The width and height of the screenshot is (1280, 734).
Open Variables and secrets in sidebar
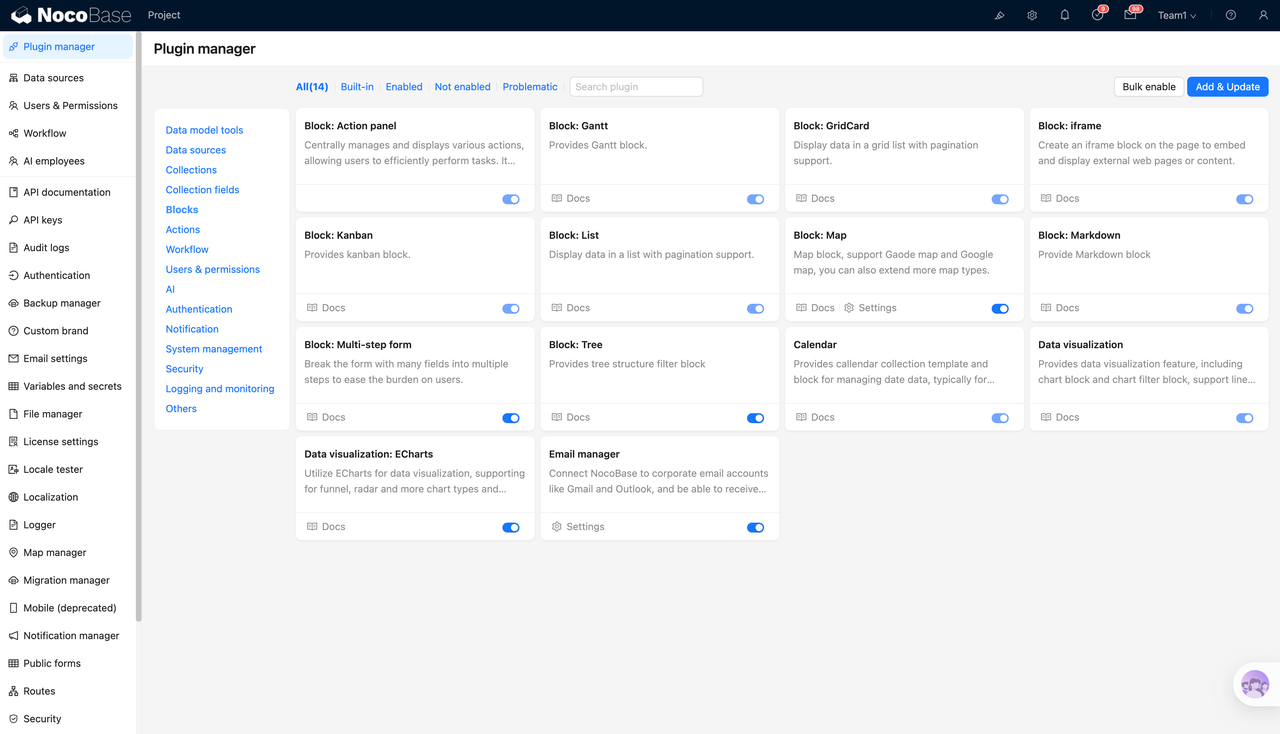[x=68, y=386]
